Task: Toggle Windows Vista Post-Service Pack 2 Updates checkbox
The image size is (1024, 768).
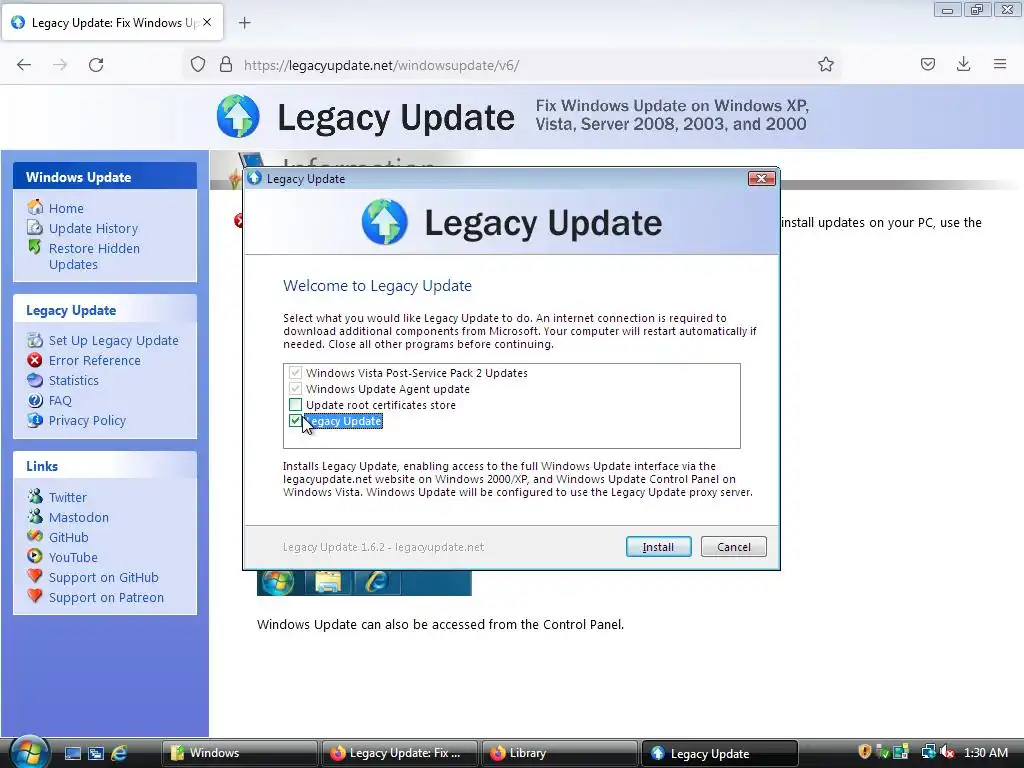Action: [295, 372]
